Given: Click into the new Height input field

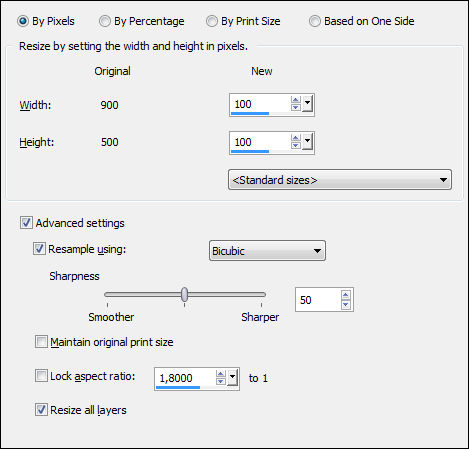Looking at the screenshot, I should click(260, 142).
